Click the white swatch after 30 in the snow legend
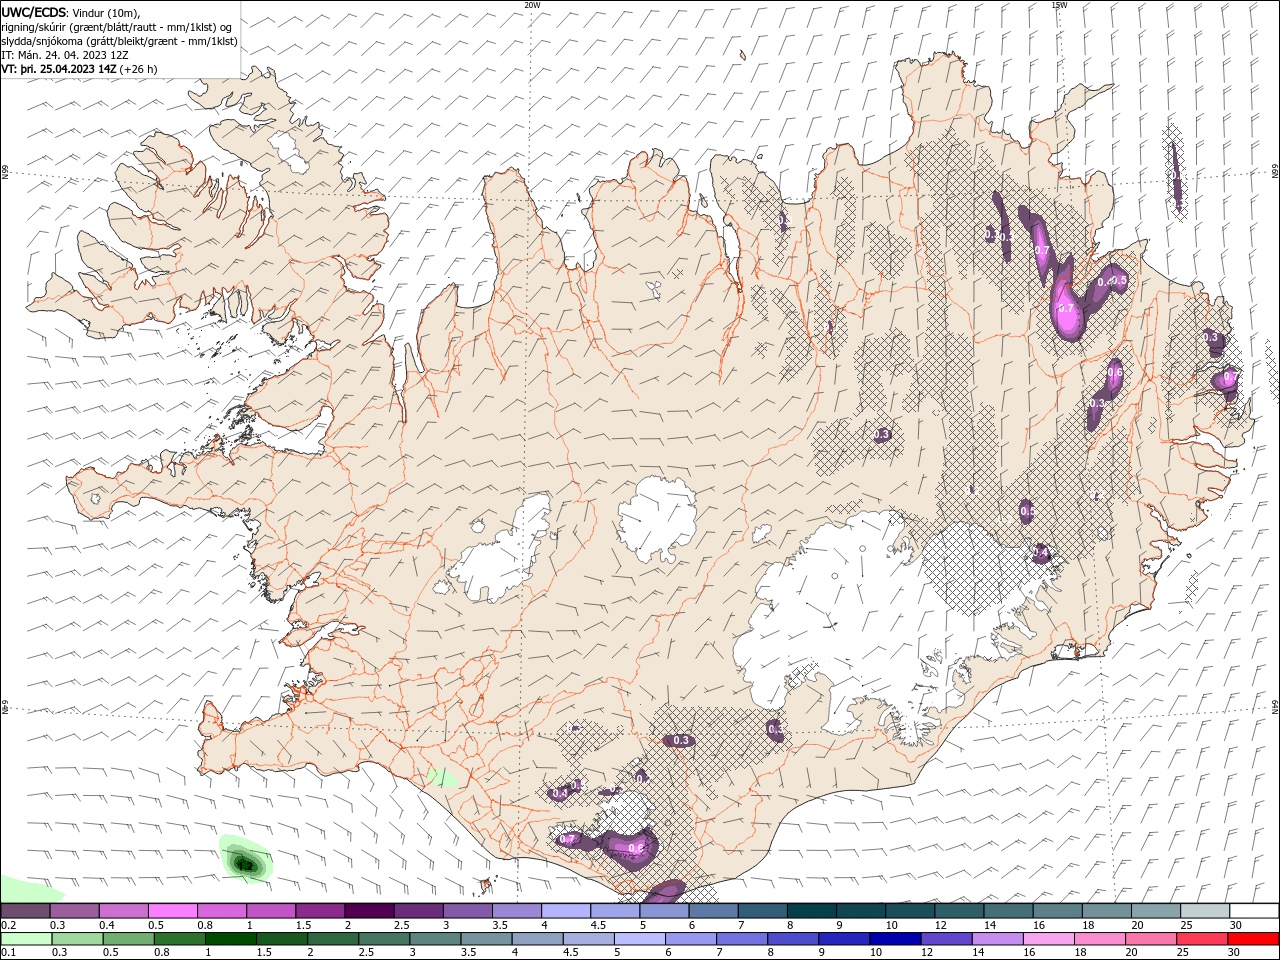 [1255, 911]
